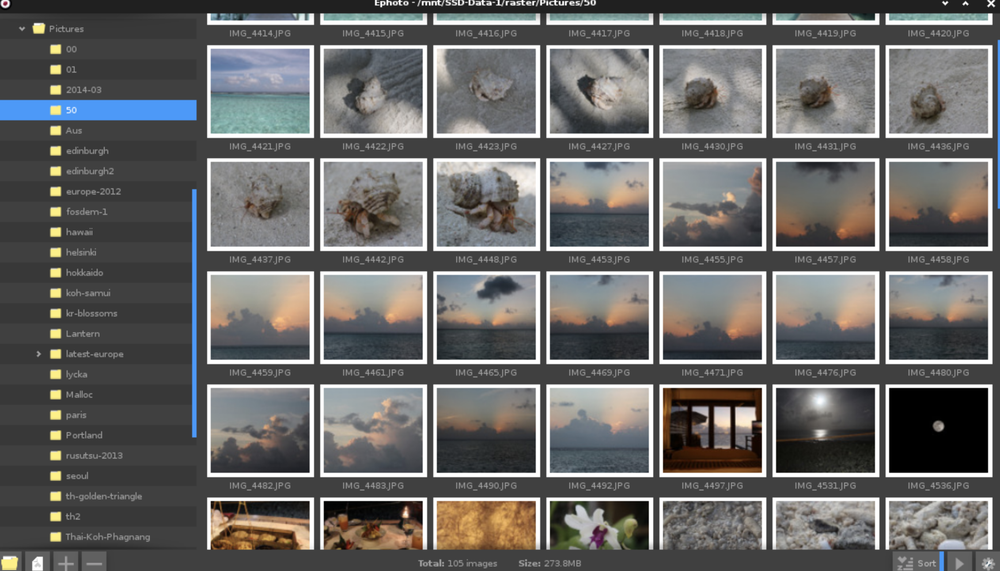The image size is (1000, 571).
Task: Open the 2014-03 folder
Action: pyautogui.click(x=98, y=90)
